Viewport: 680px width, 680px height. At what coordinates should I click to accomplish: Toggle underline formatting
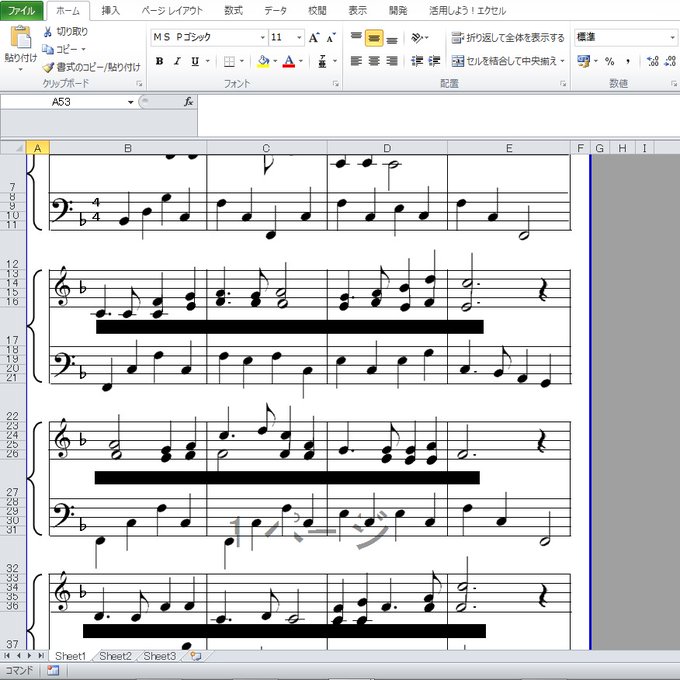[195, 62]
